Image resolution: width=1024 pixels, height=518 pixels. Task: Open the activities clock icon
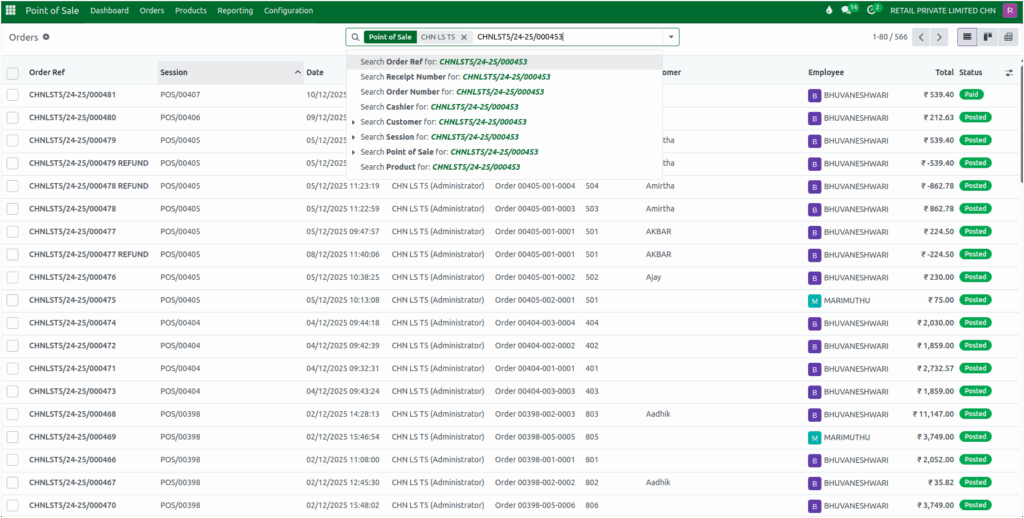[874, 10]
